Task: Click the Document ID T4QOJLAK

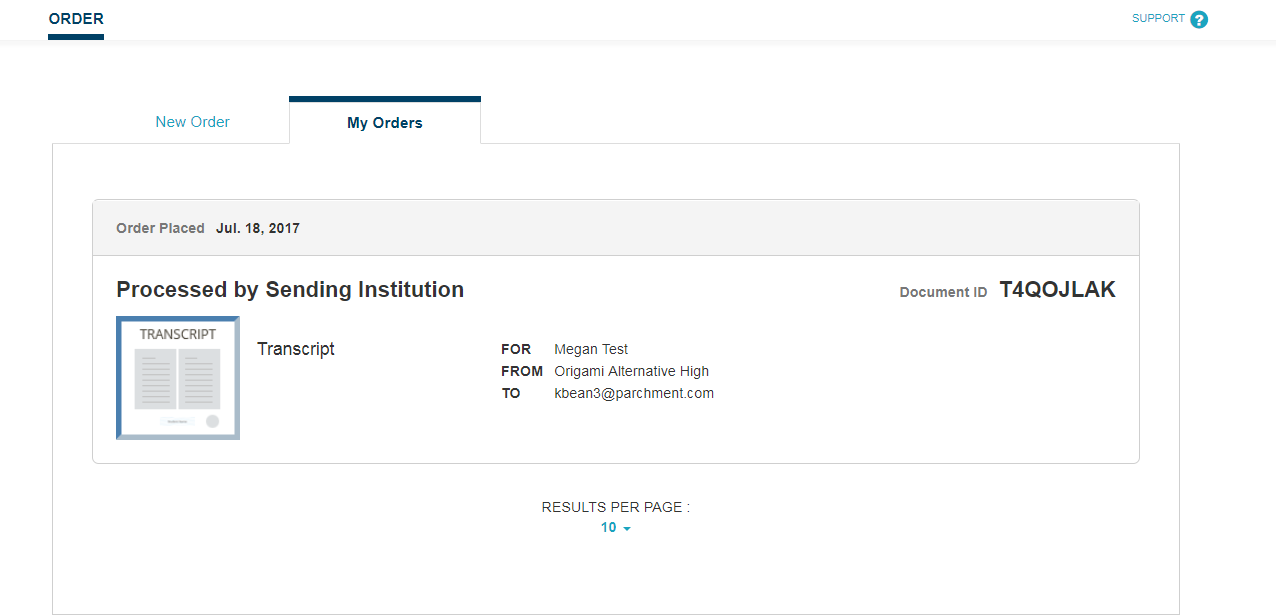Action: pyautogui.click(x=1057, y=290)
